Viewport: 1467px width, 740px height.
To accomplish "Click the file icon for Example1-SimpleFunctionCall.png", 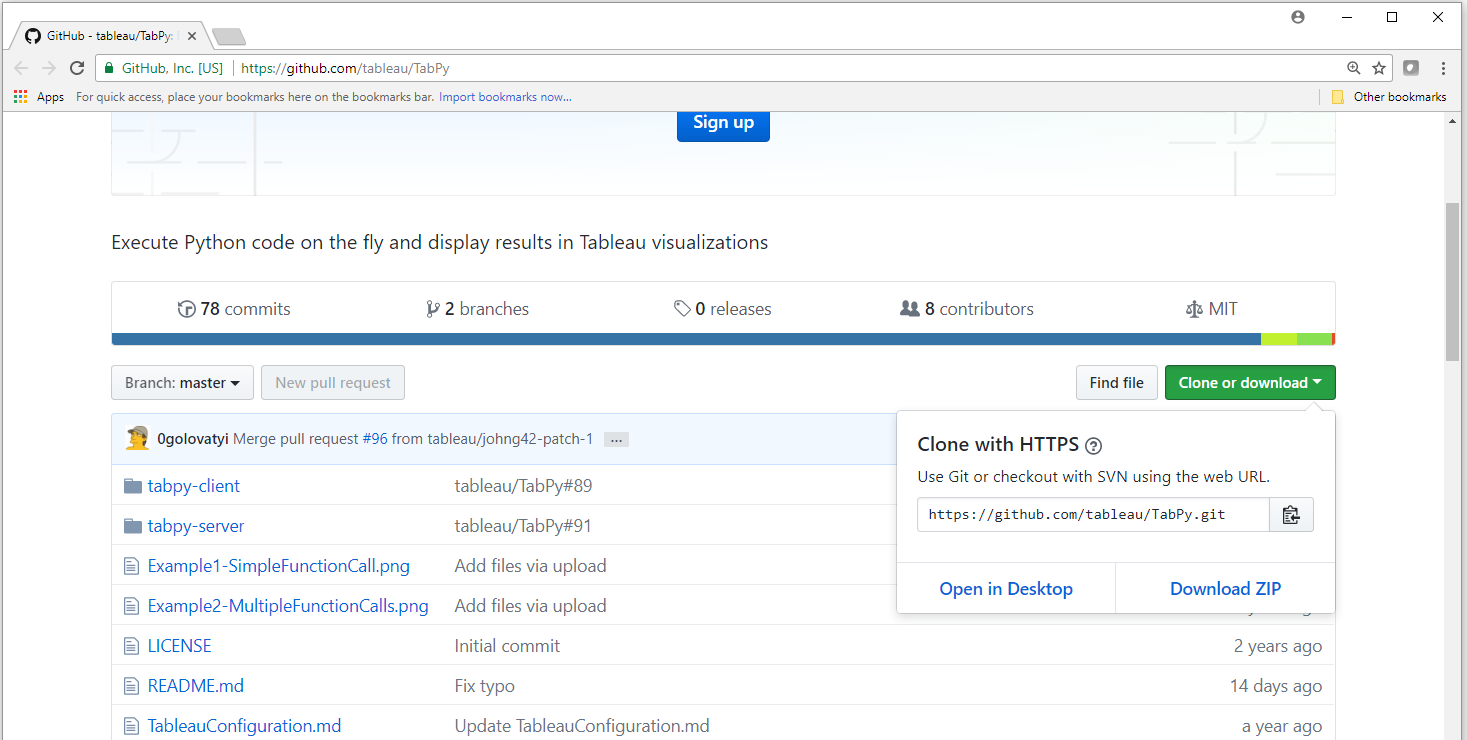I will tap(131, 566).
